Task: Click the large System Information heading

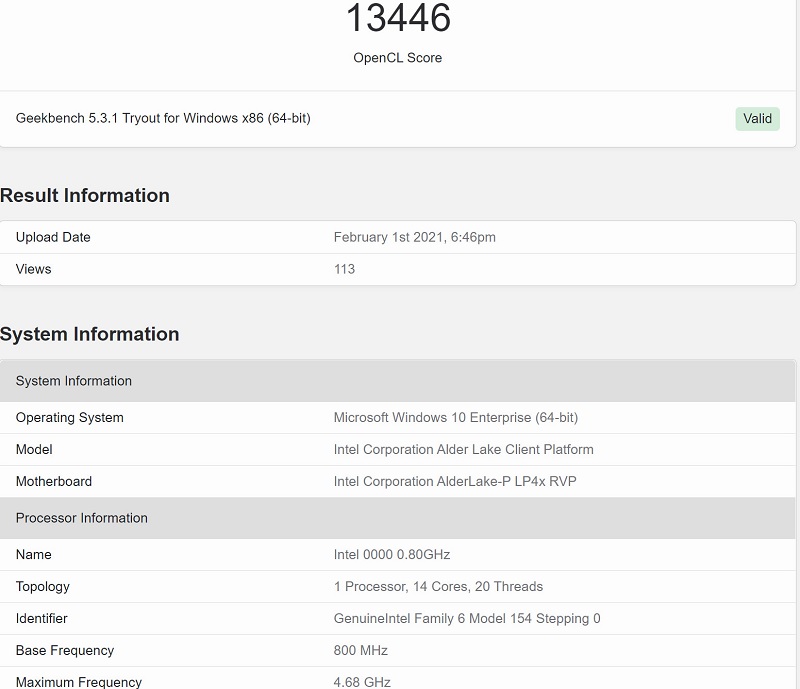Action: click(x=90, y=334)
